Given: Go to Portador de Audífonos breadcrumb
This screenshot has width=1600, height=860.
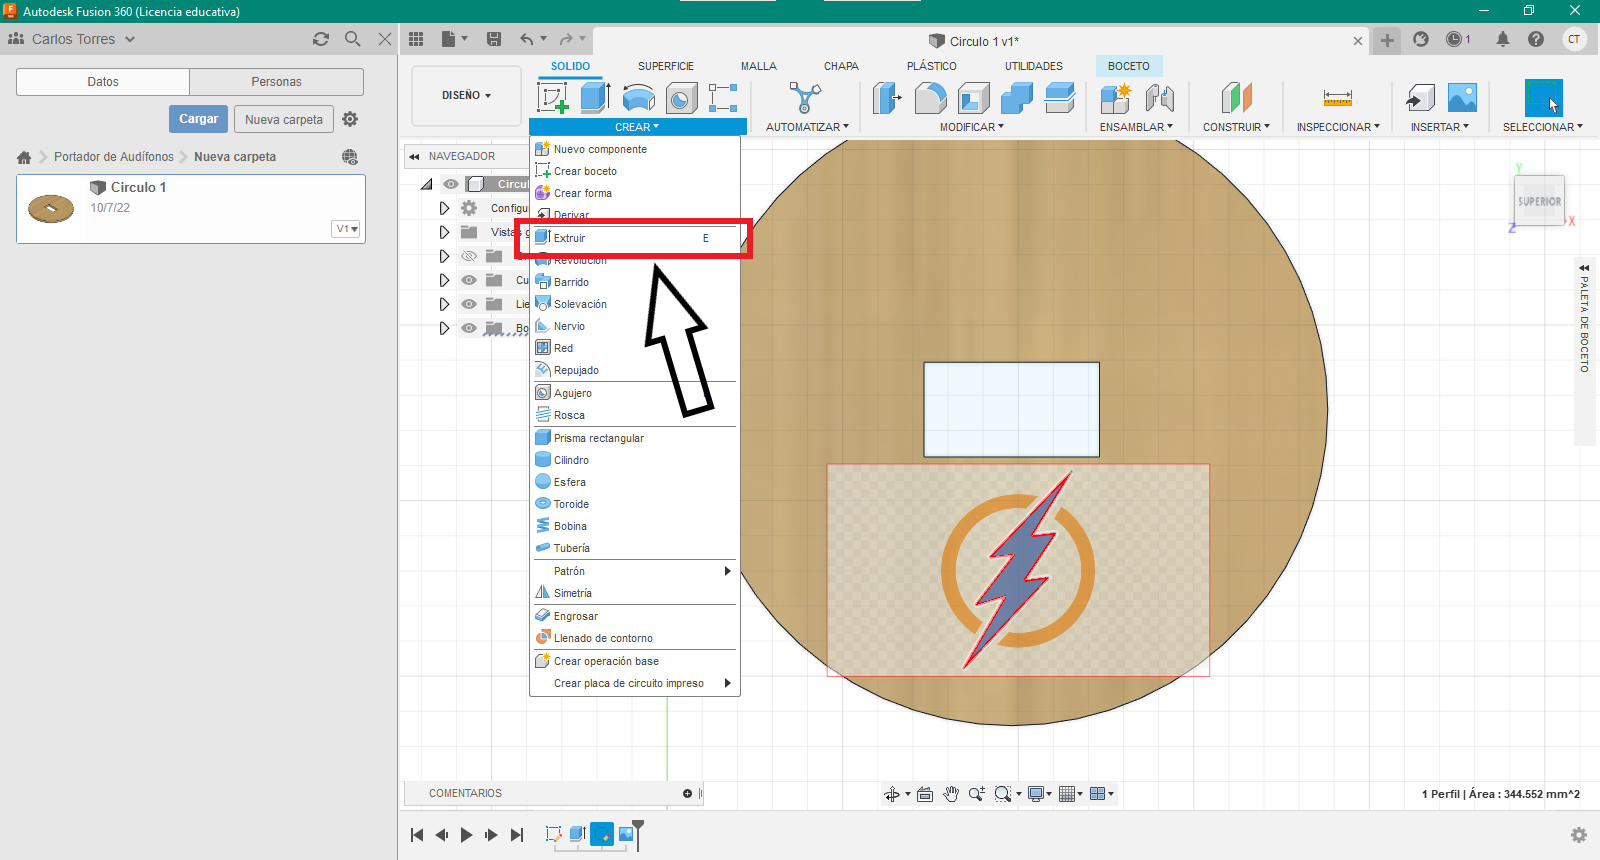Looking at the screenshot, I should [x=113, y=157].
